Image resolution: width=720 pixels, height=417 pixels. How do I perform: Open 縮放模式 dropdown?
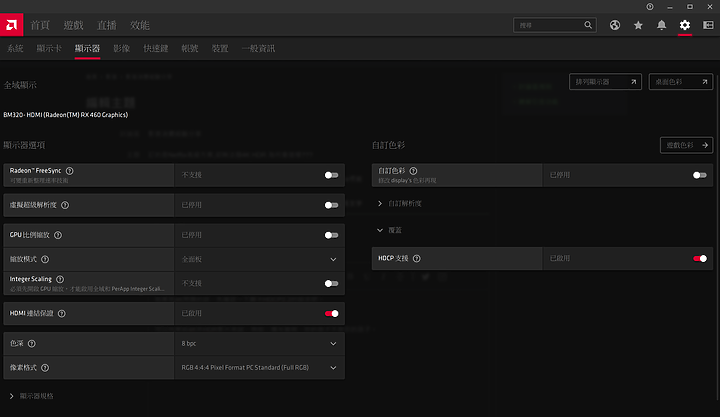click(259, 259)
